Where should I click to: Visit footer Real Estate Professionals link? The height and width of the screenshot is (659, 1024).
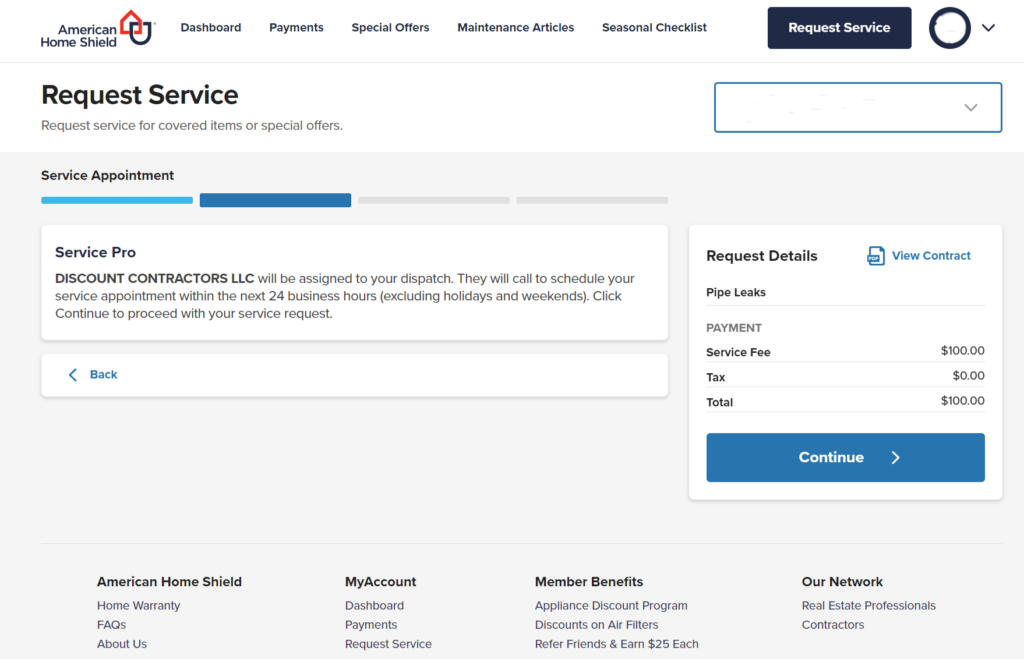coord(868,606)
